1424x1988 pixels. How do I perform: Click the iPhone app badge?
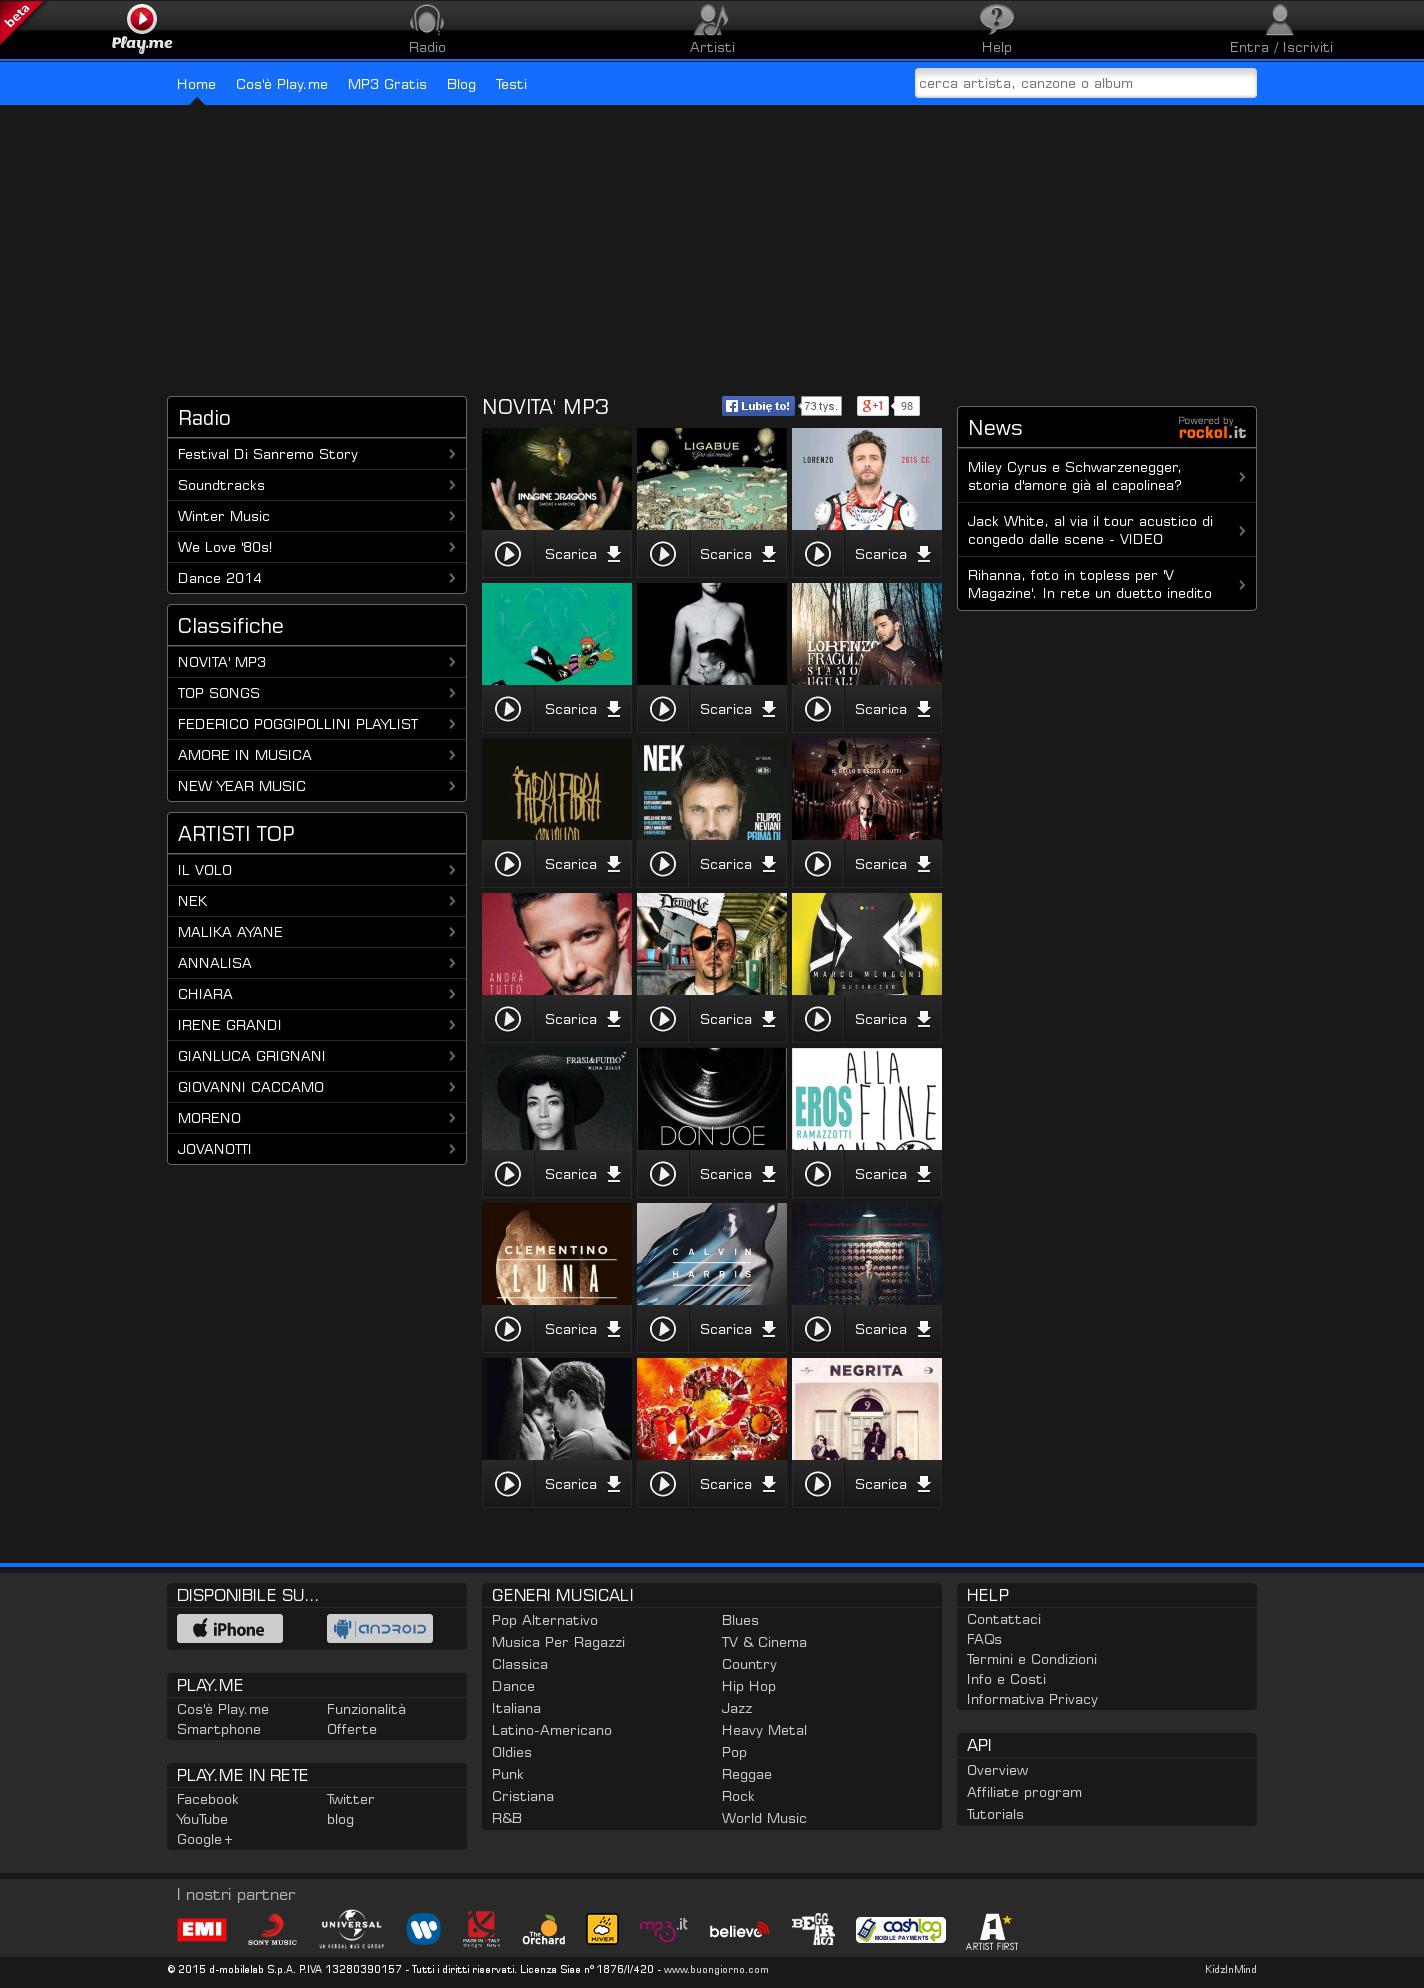pyautogui.click(x=230, y=1629)
